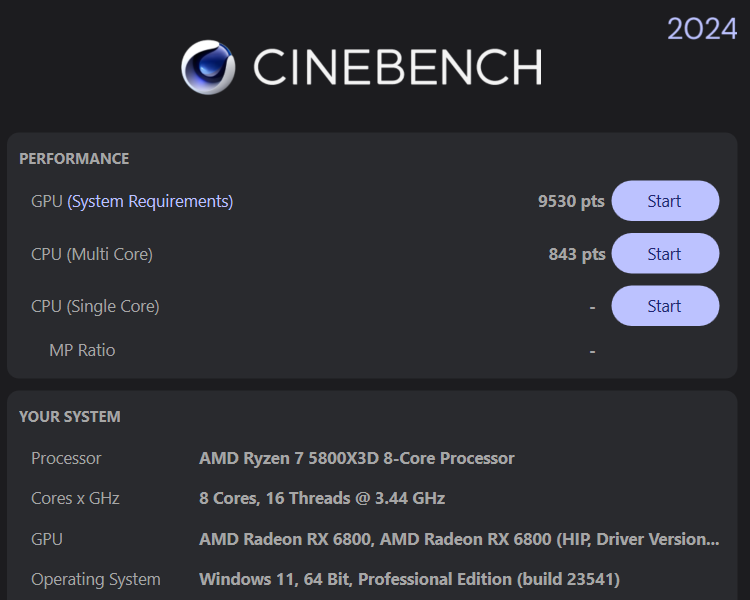Click the CINEBENCH title text
Image resolution: width=750 pixels, height=600 pixels.
pyautogui.click(x=397, y=67)
